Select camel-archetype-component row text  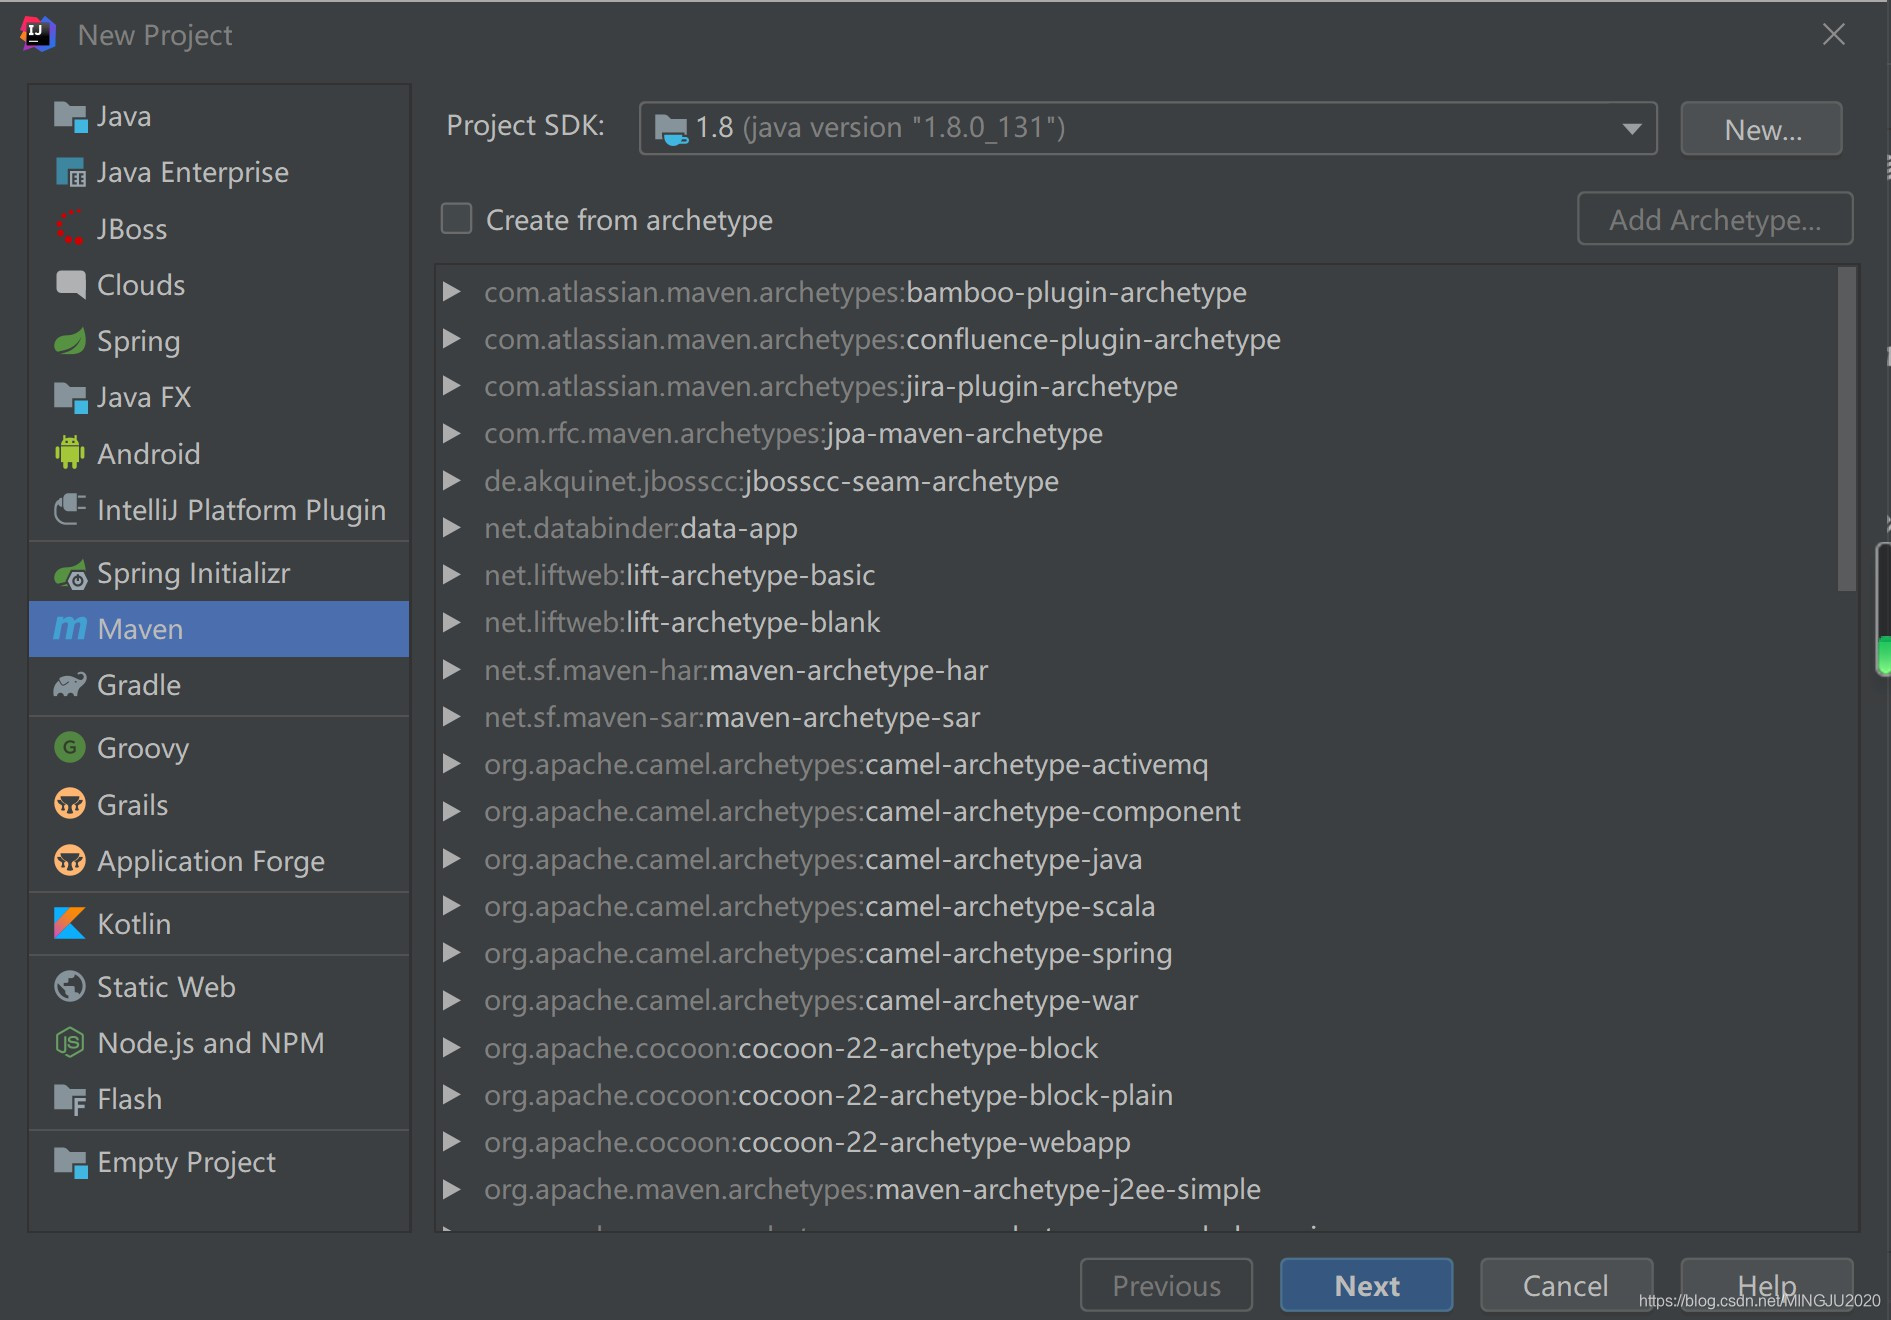pos(862,811)
